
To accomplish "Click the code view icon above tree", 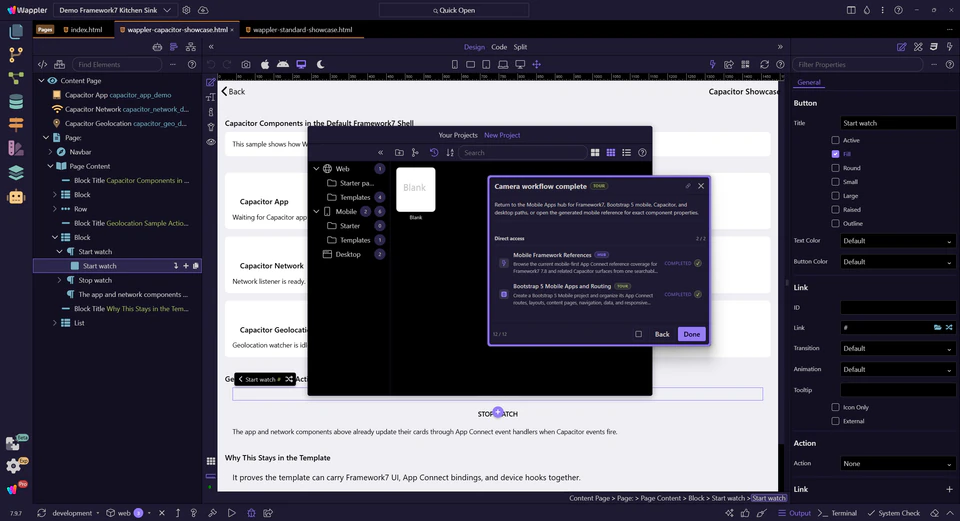I will coord(42,64).
